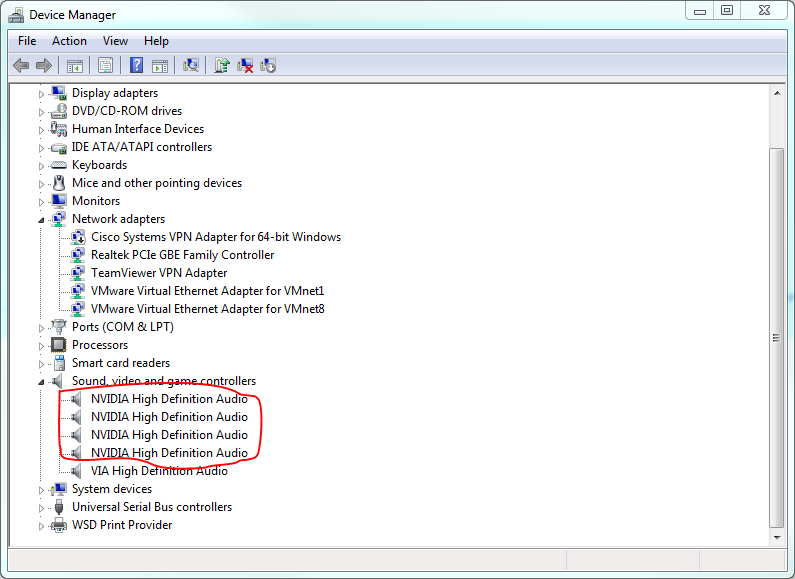Select IDE ATA/ATAPI controllers label
795x579 pixels.
coord(142,147)
